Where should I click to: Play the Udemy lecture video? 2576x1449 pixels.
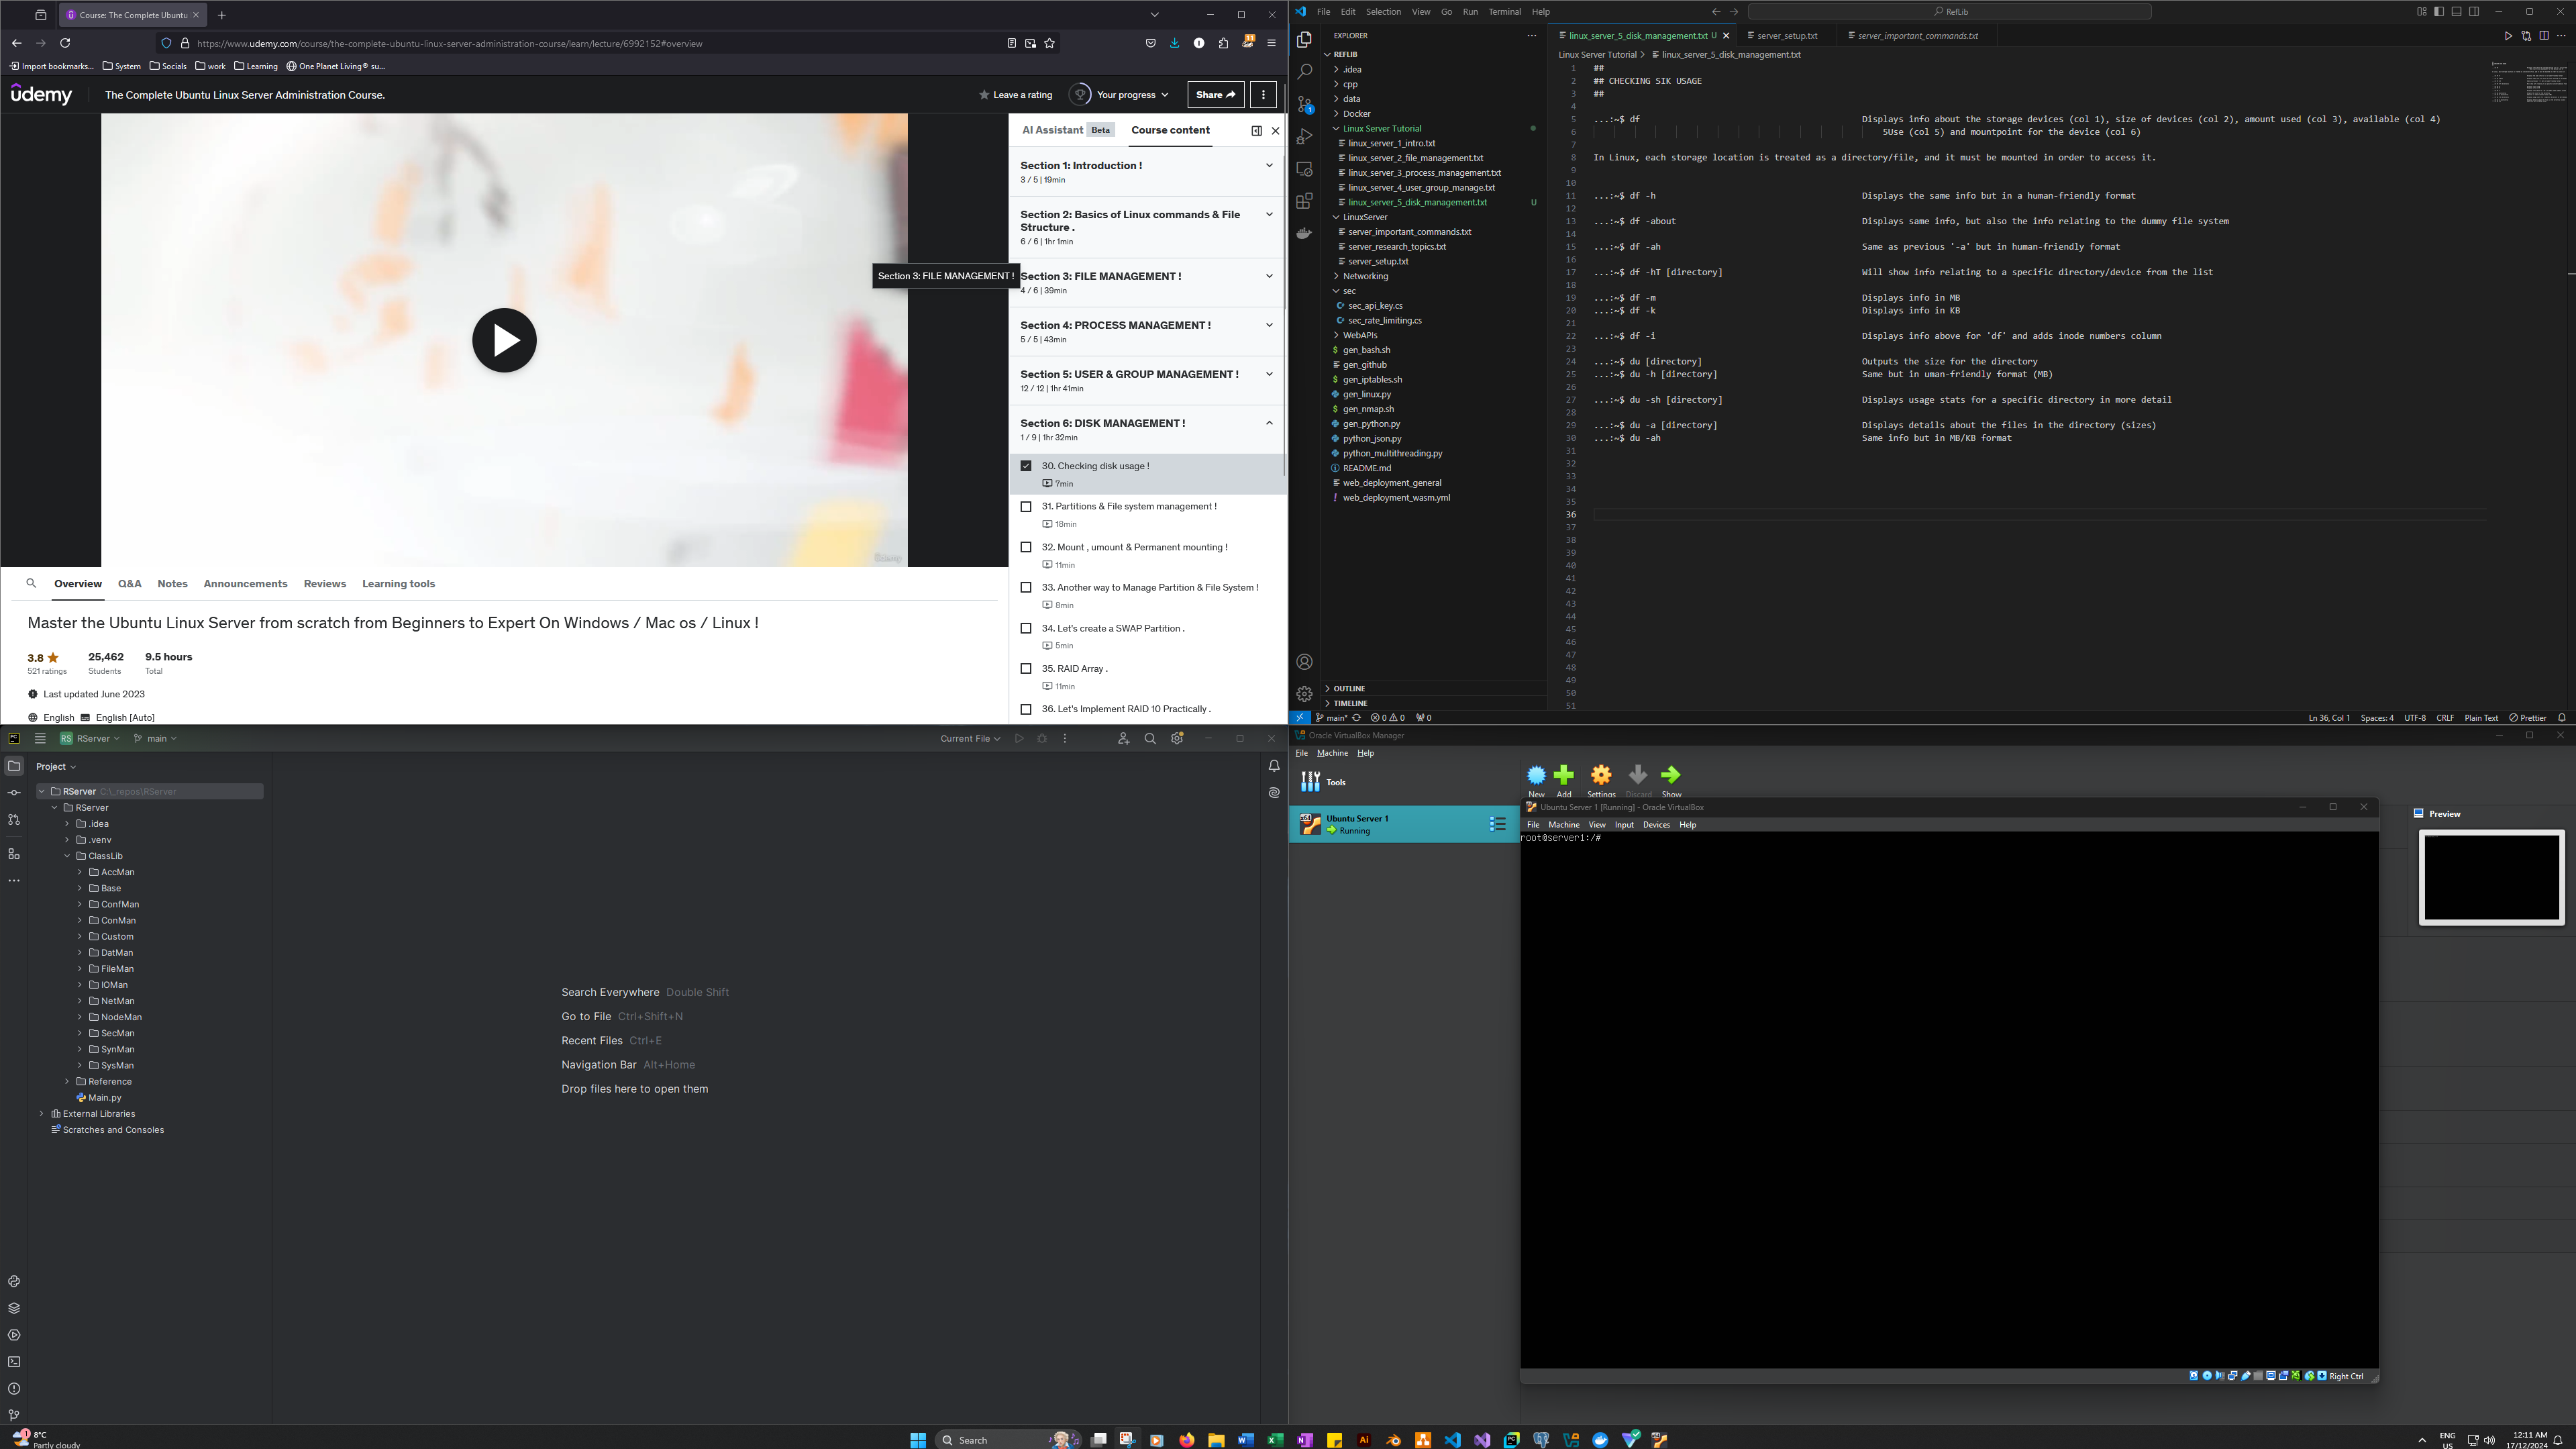[504, 340]
